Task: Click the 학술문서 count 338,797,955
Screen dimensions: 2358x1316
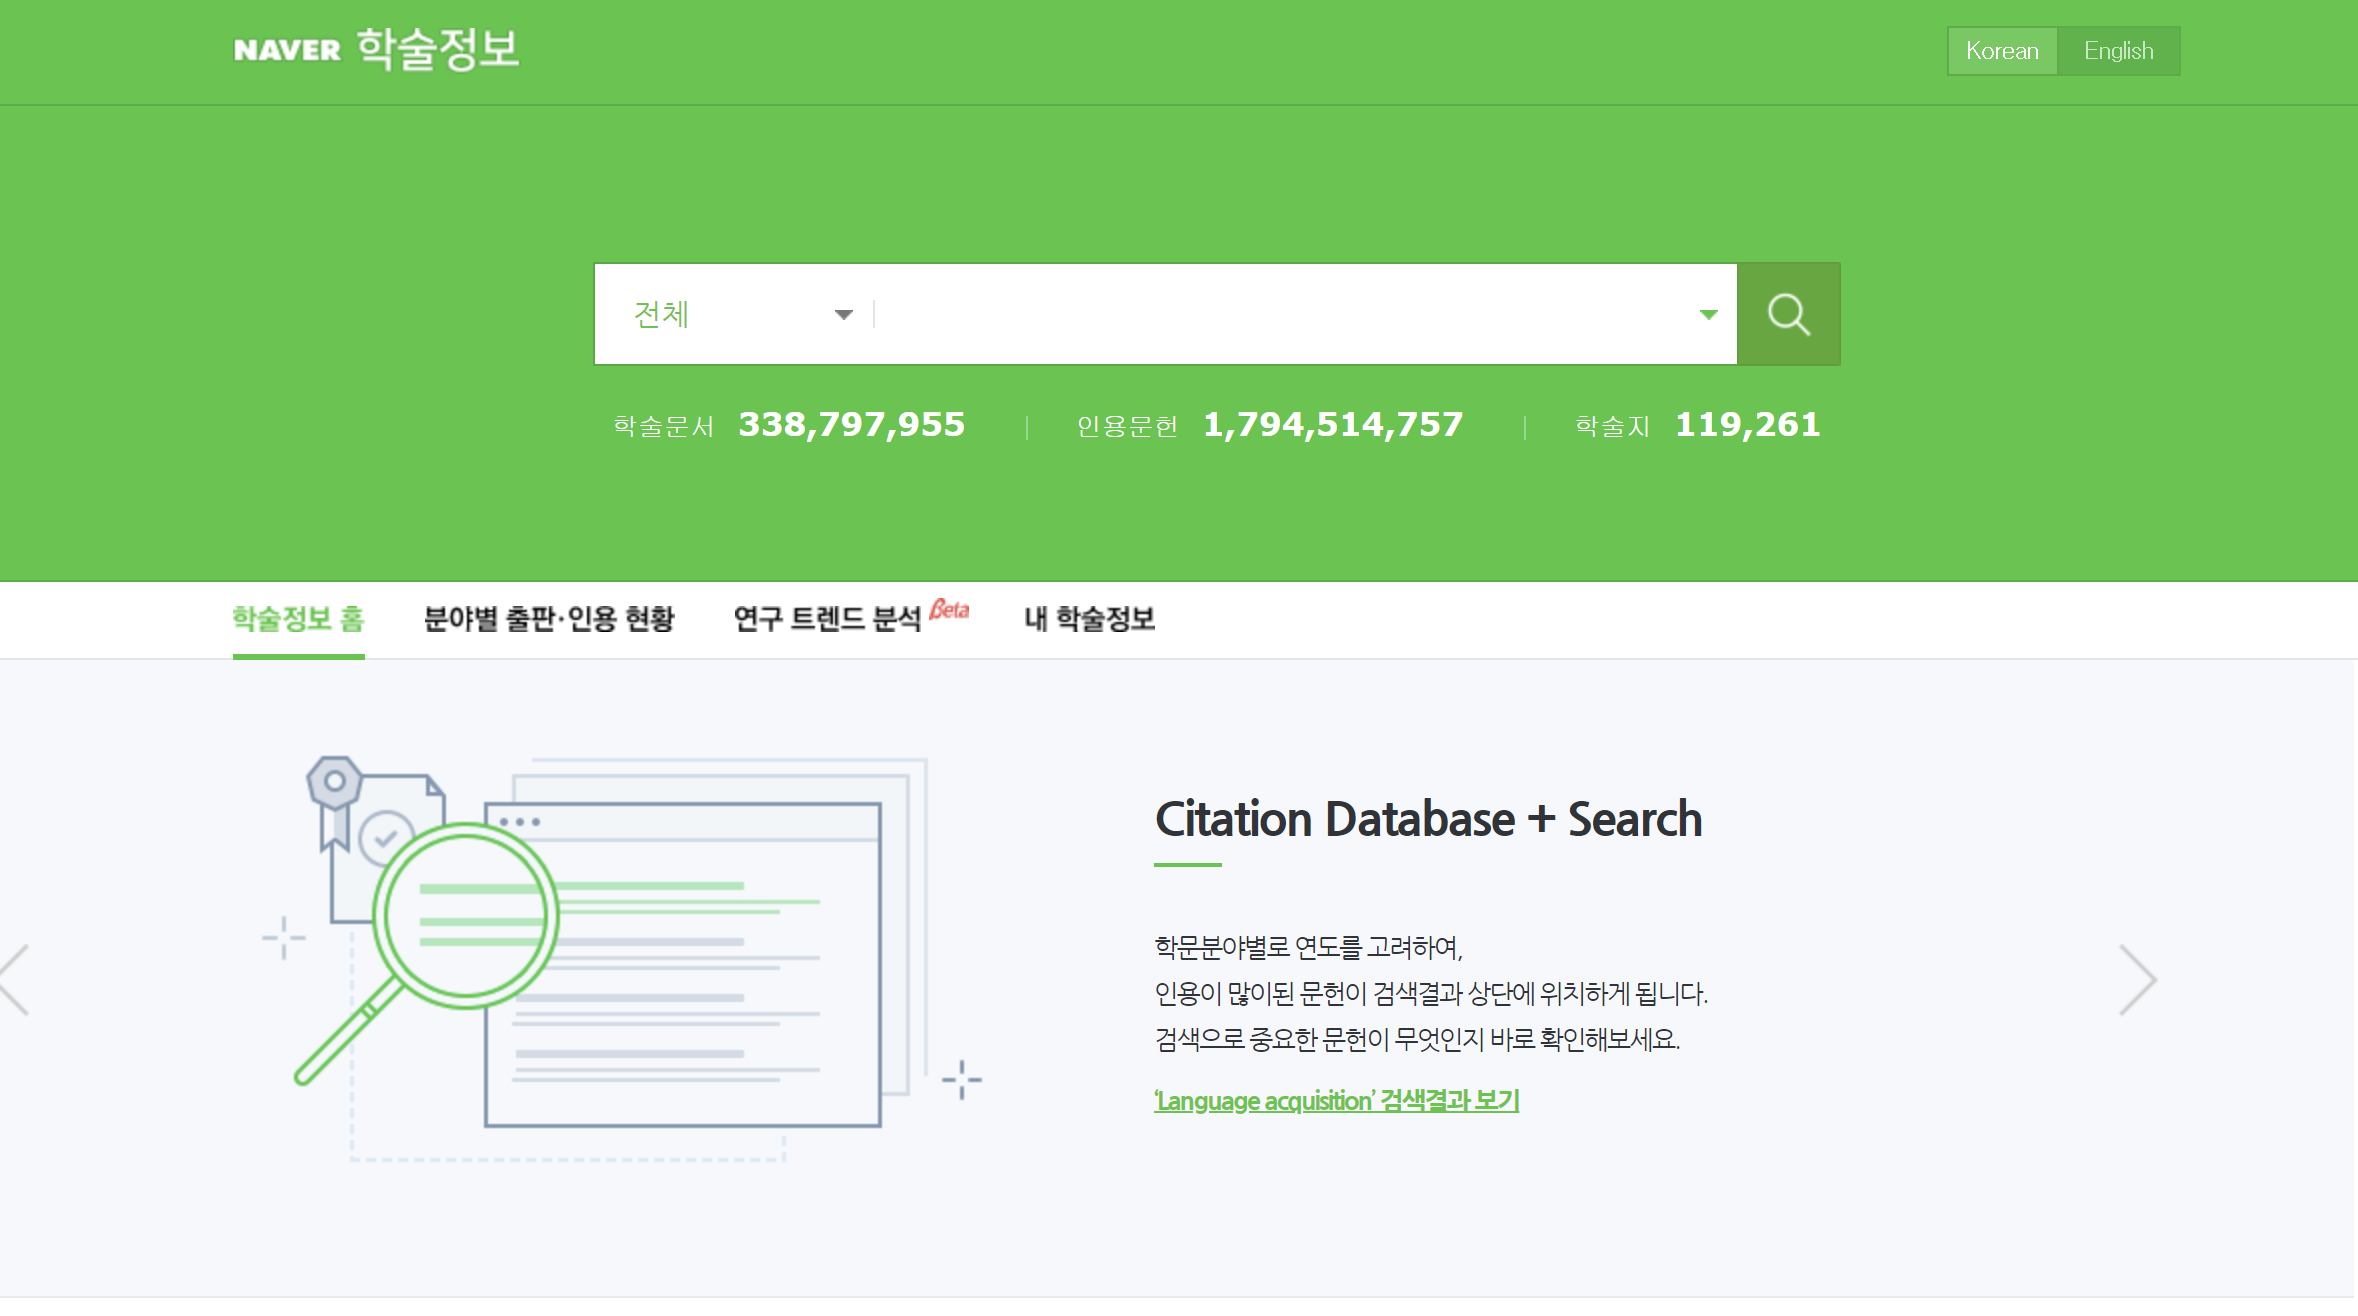Action: click(x=851, y=425)
